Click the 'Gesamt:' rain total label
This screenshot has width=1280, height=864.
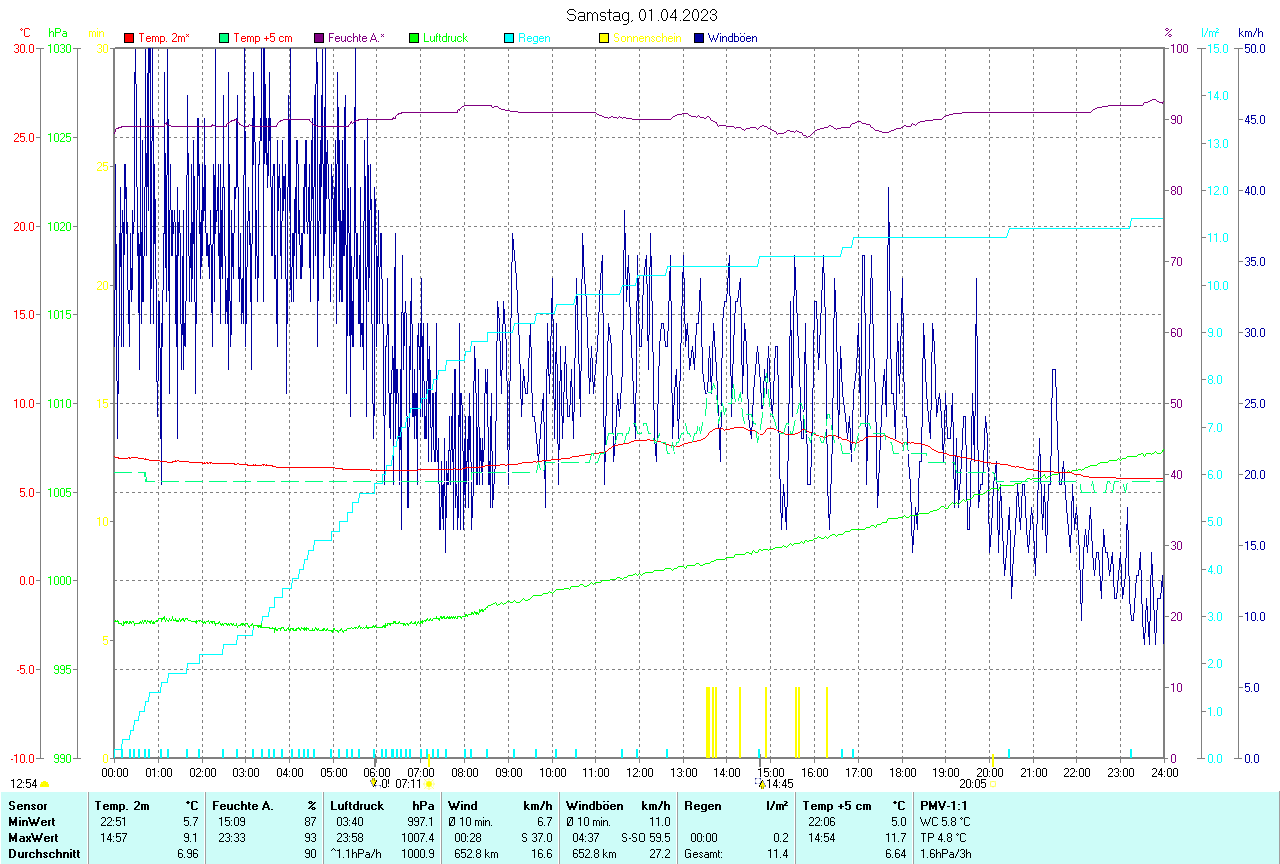704,853
